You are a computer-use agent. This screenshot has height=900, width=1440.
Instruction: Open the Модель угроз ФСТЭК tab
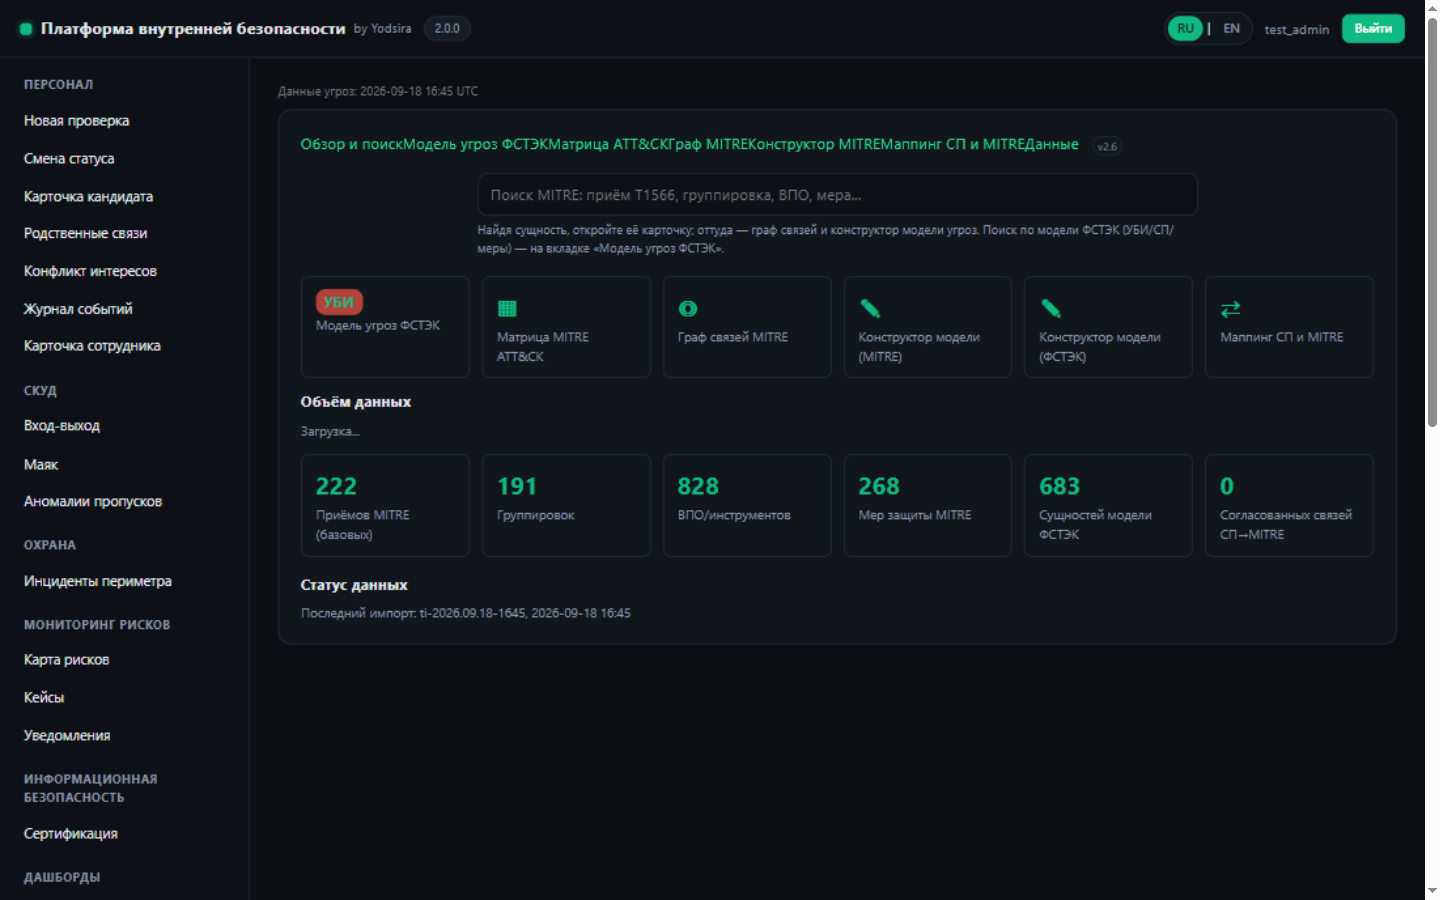click(475, 144)
